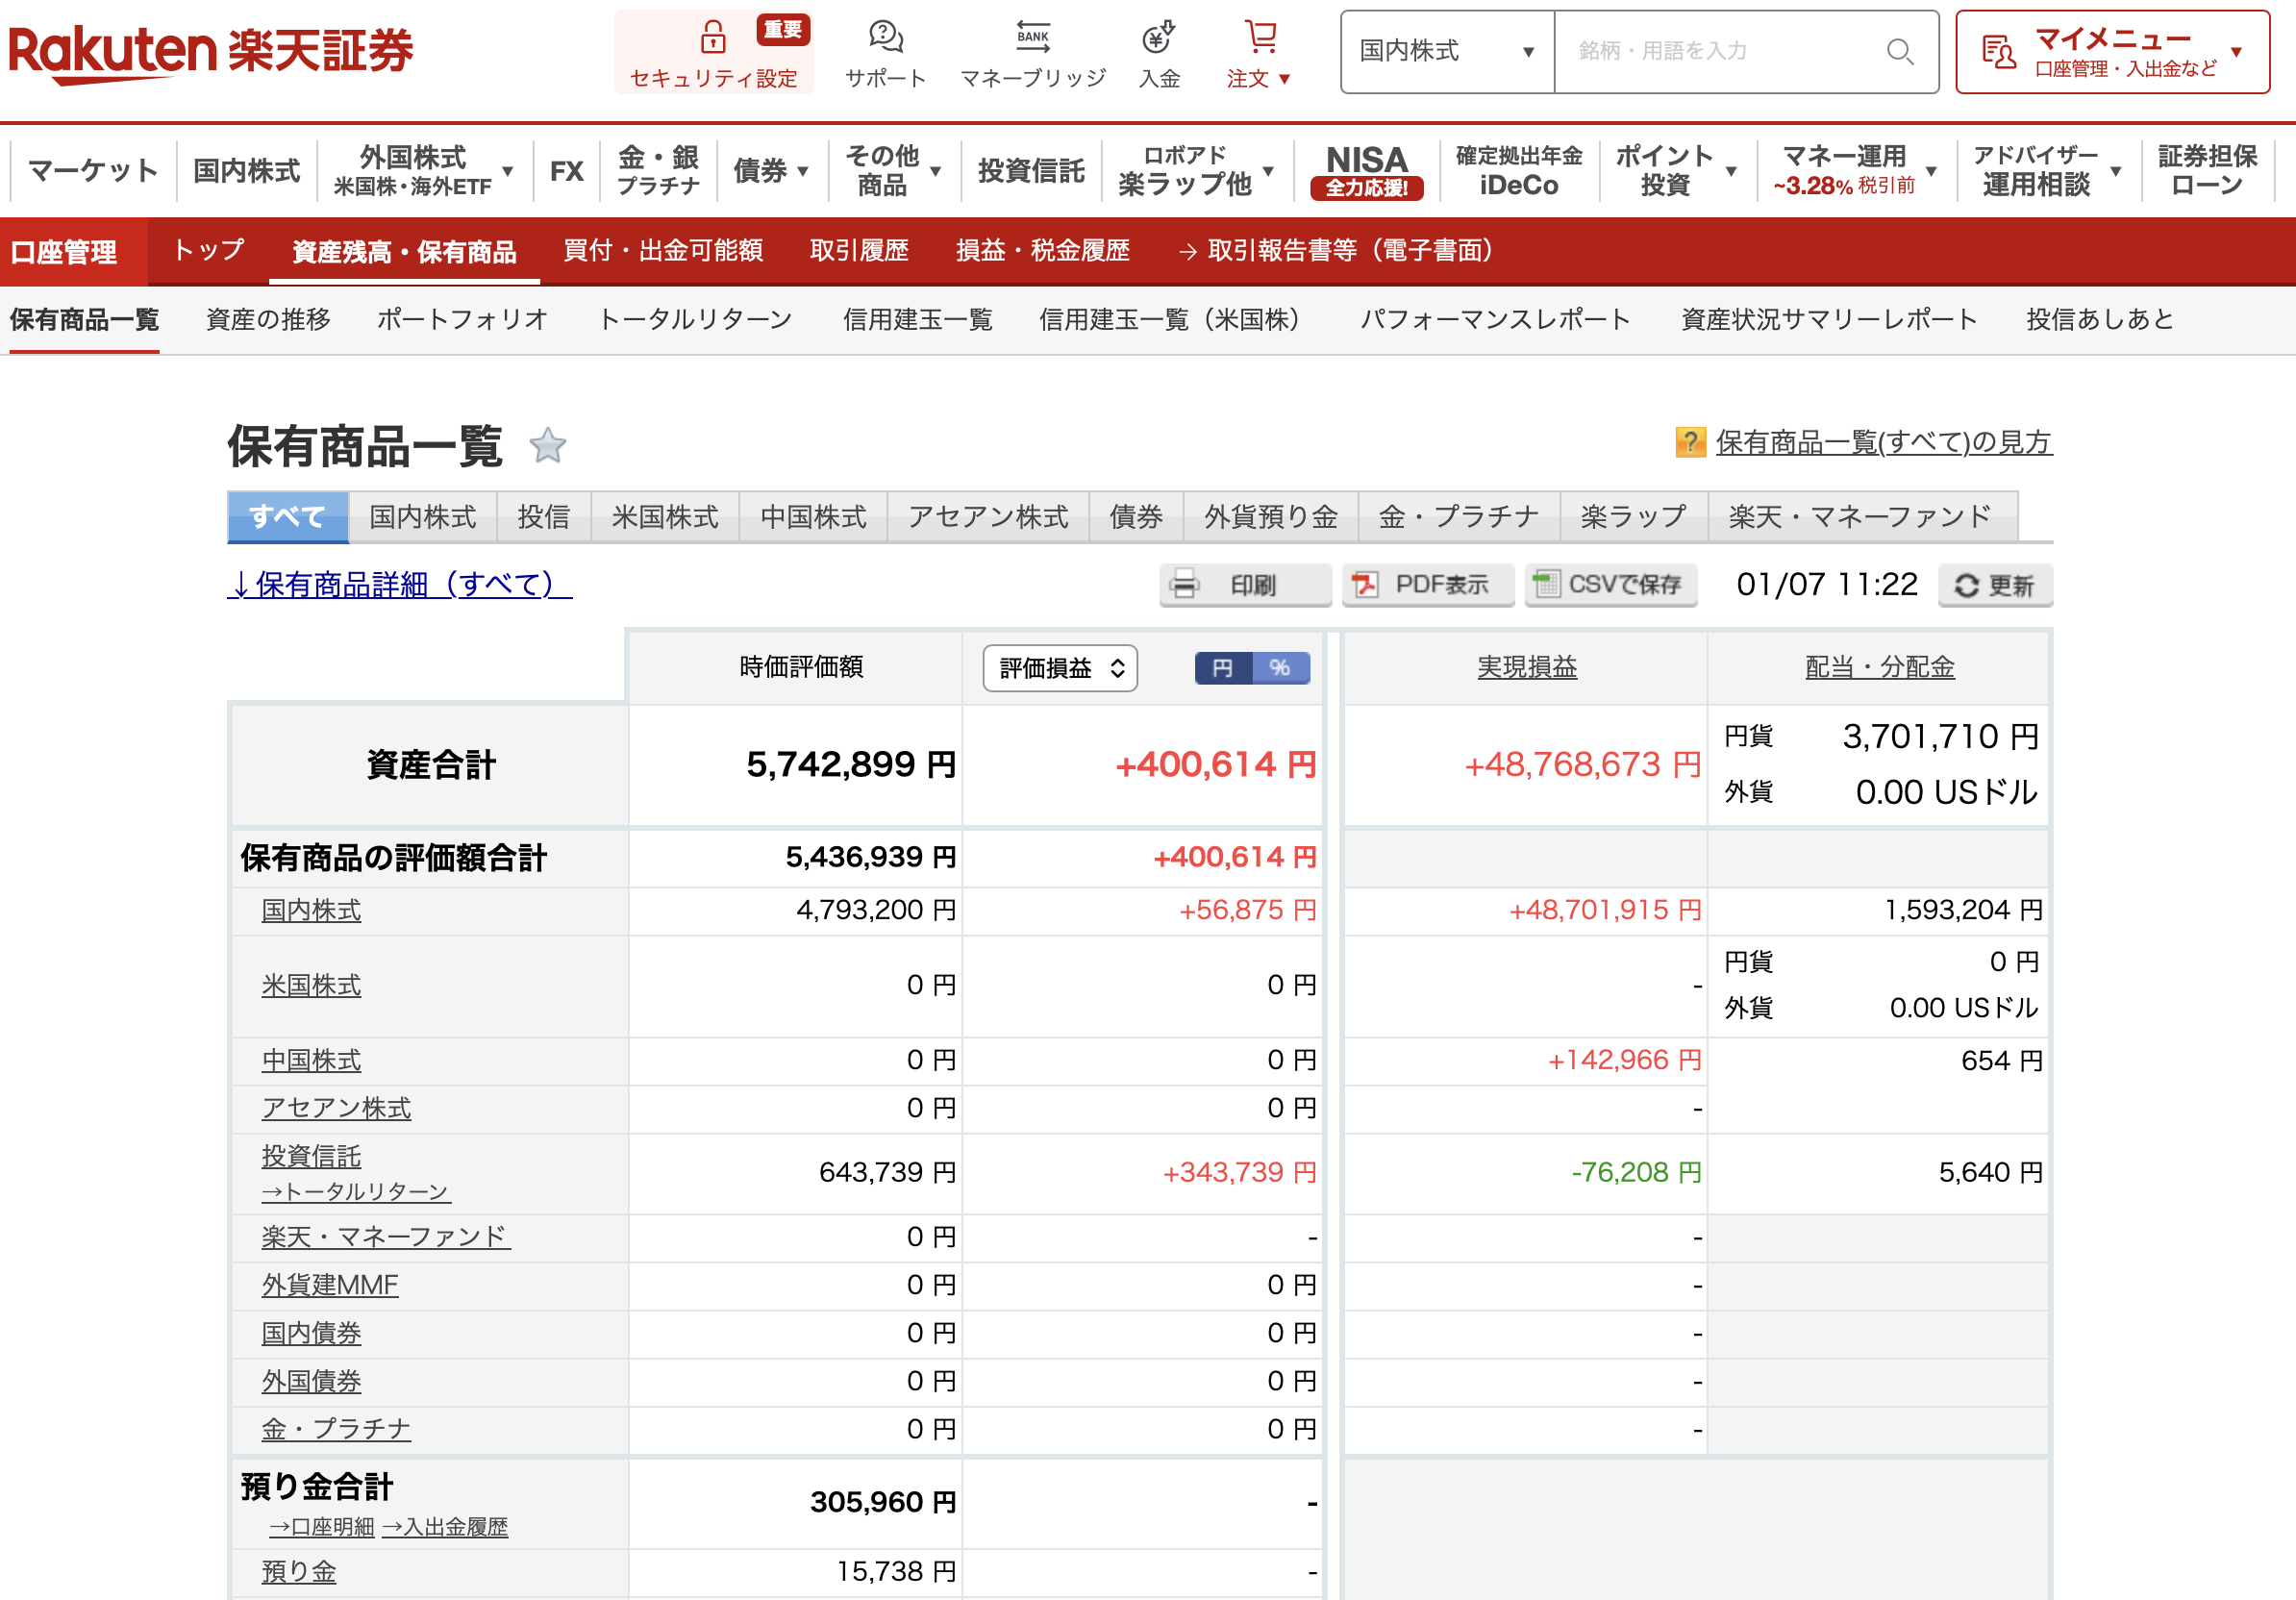
Task: Open the 評価損益 dropdown selector
Action: (x=1060, y=668)
